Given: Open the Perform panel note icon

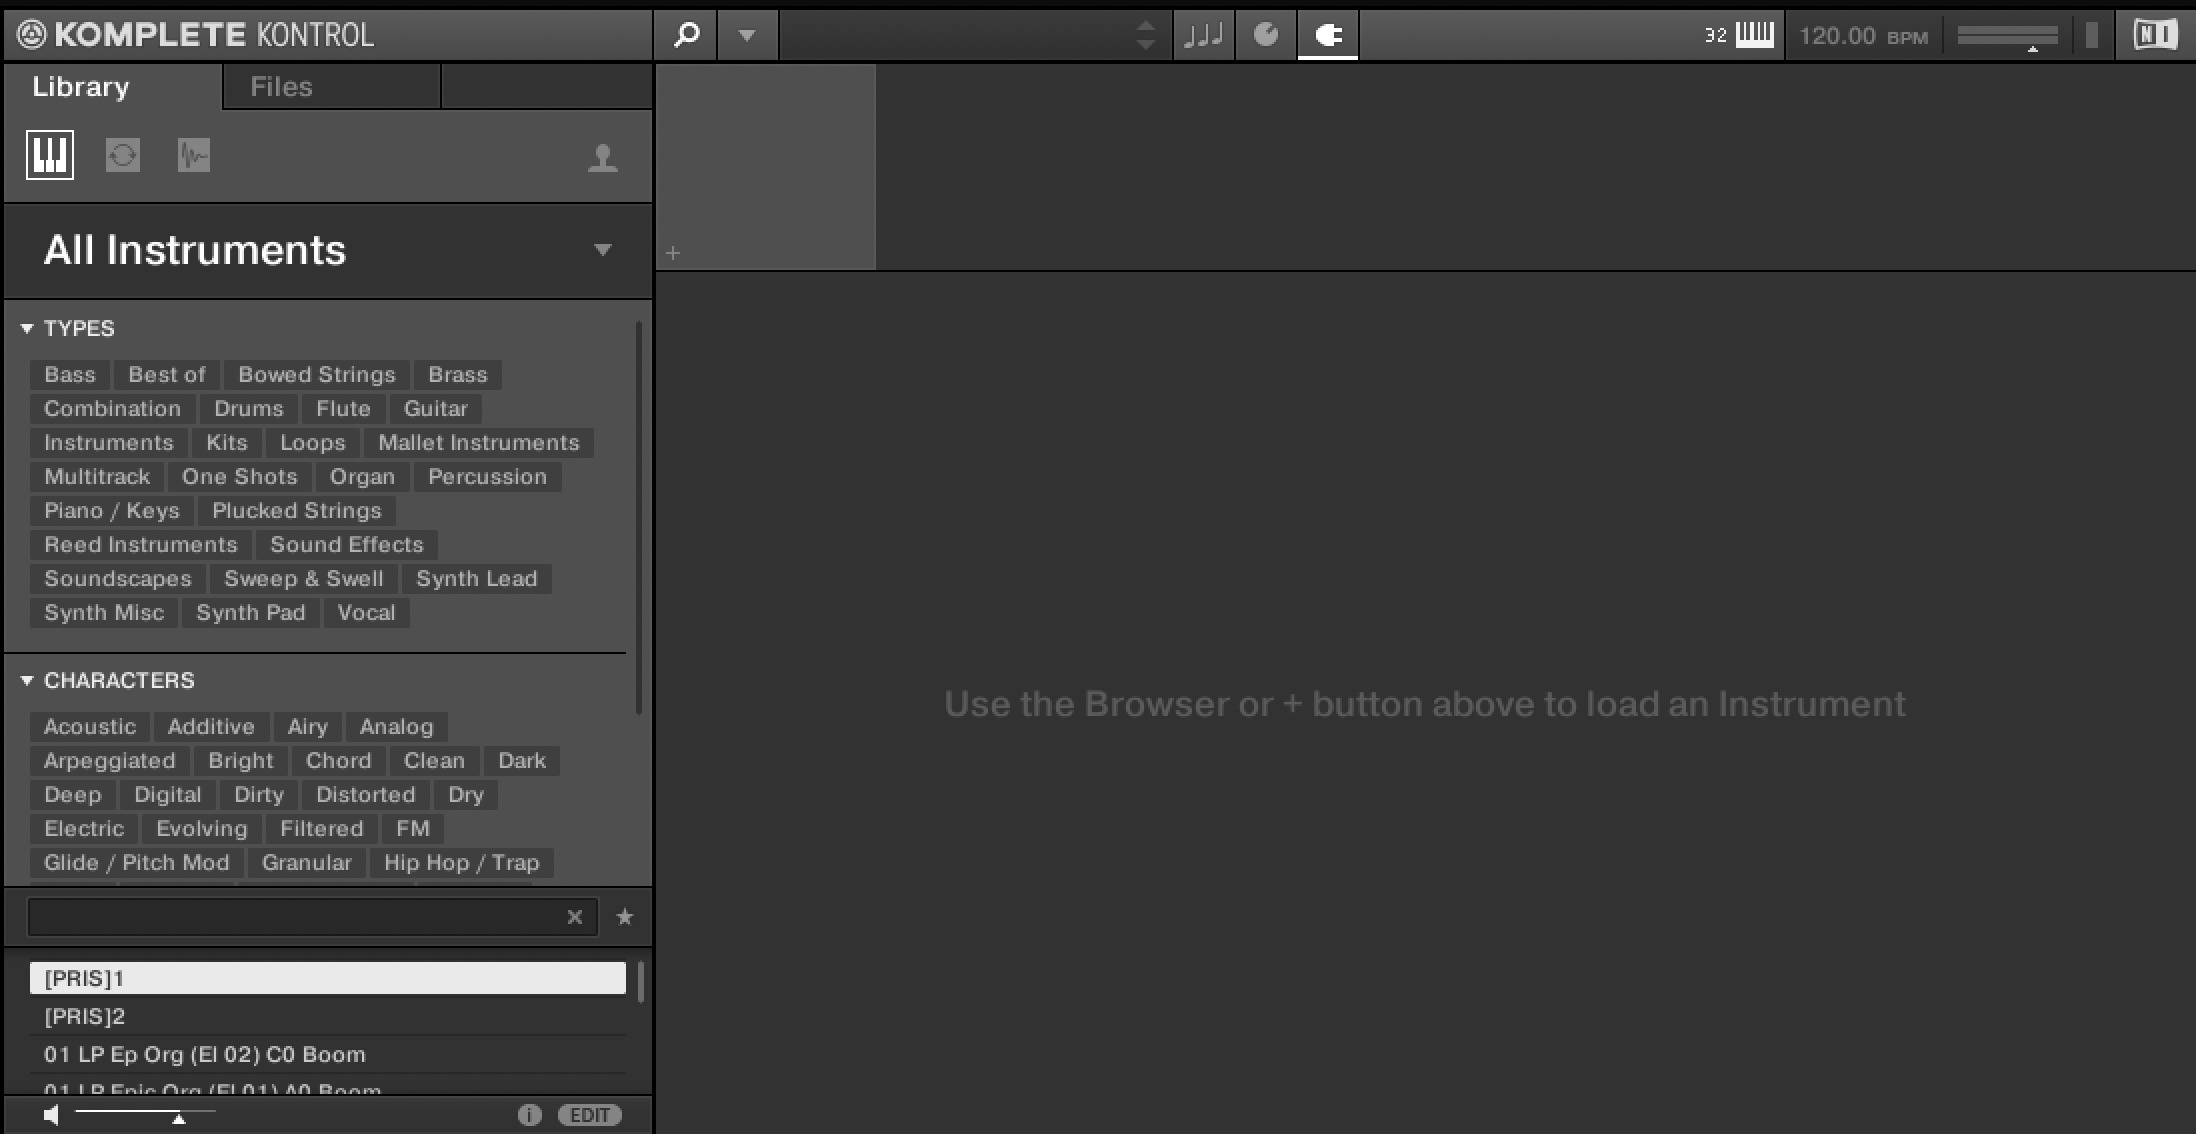Looking at the screenshot, I should [x=1203, y=35].
